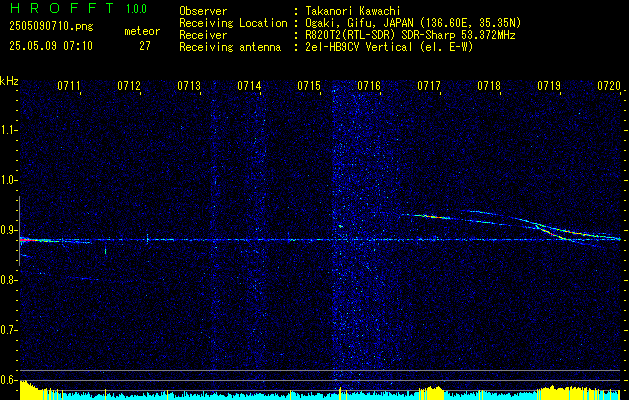Click frequency label 1.1

8,130
